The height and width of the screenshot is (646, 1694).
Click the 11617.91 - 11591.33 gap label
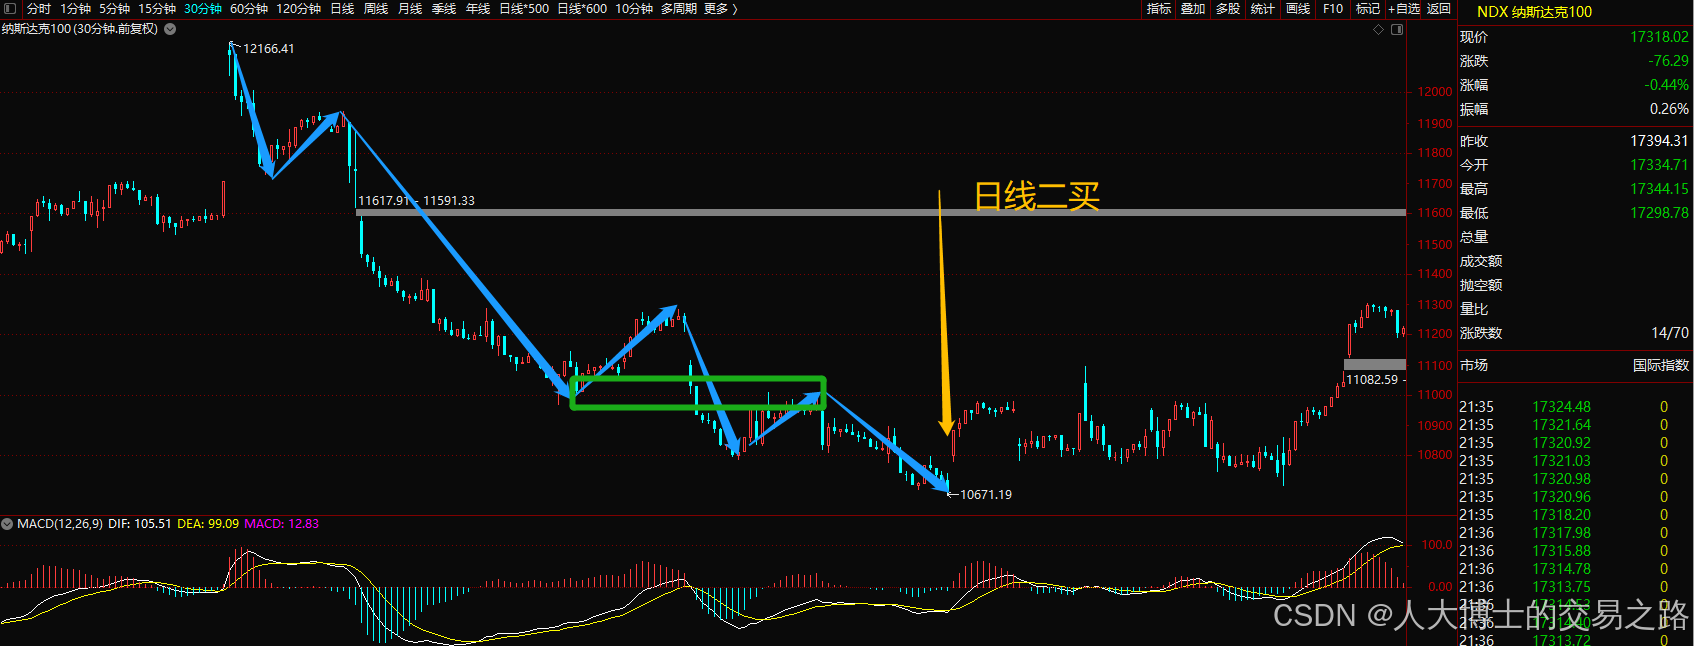[x=416, y=200]
